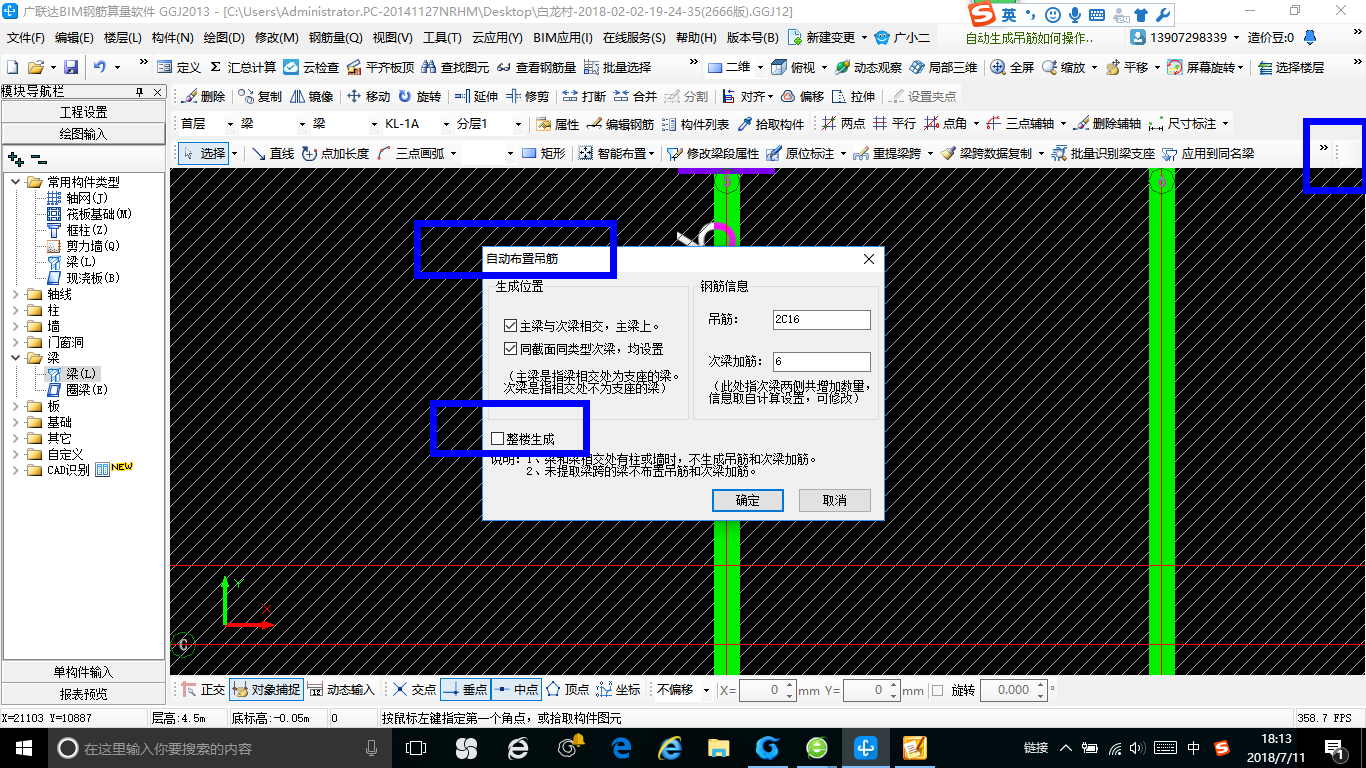Open the BIM应用(I) menu
Screen dimensions: 1366x768
(562, 37)
